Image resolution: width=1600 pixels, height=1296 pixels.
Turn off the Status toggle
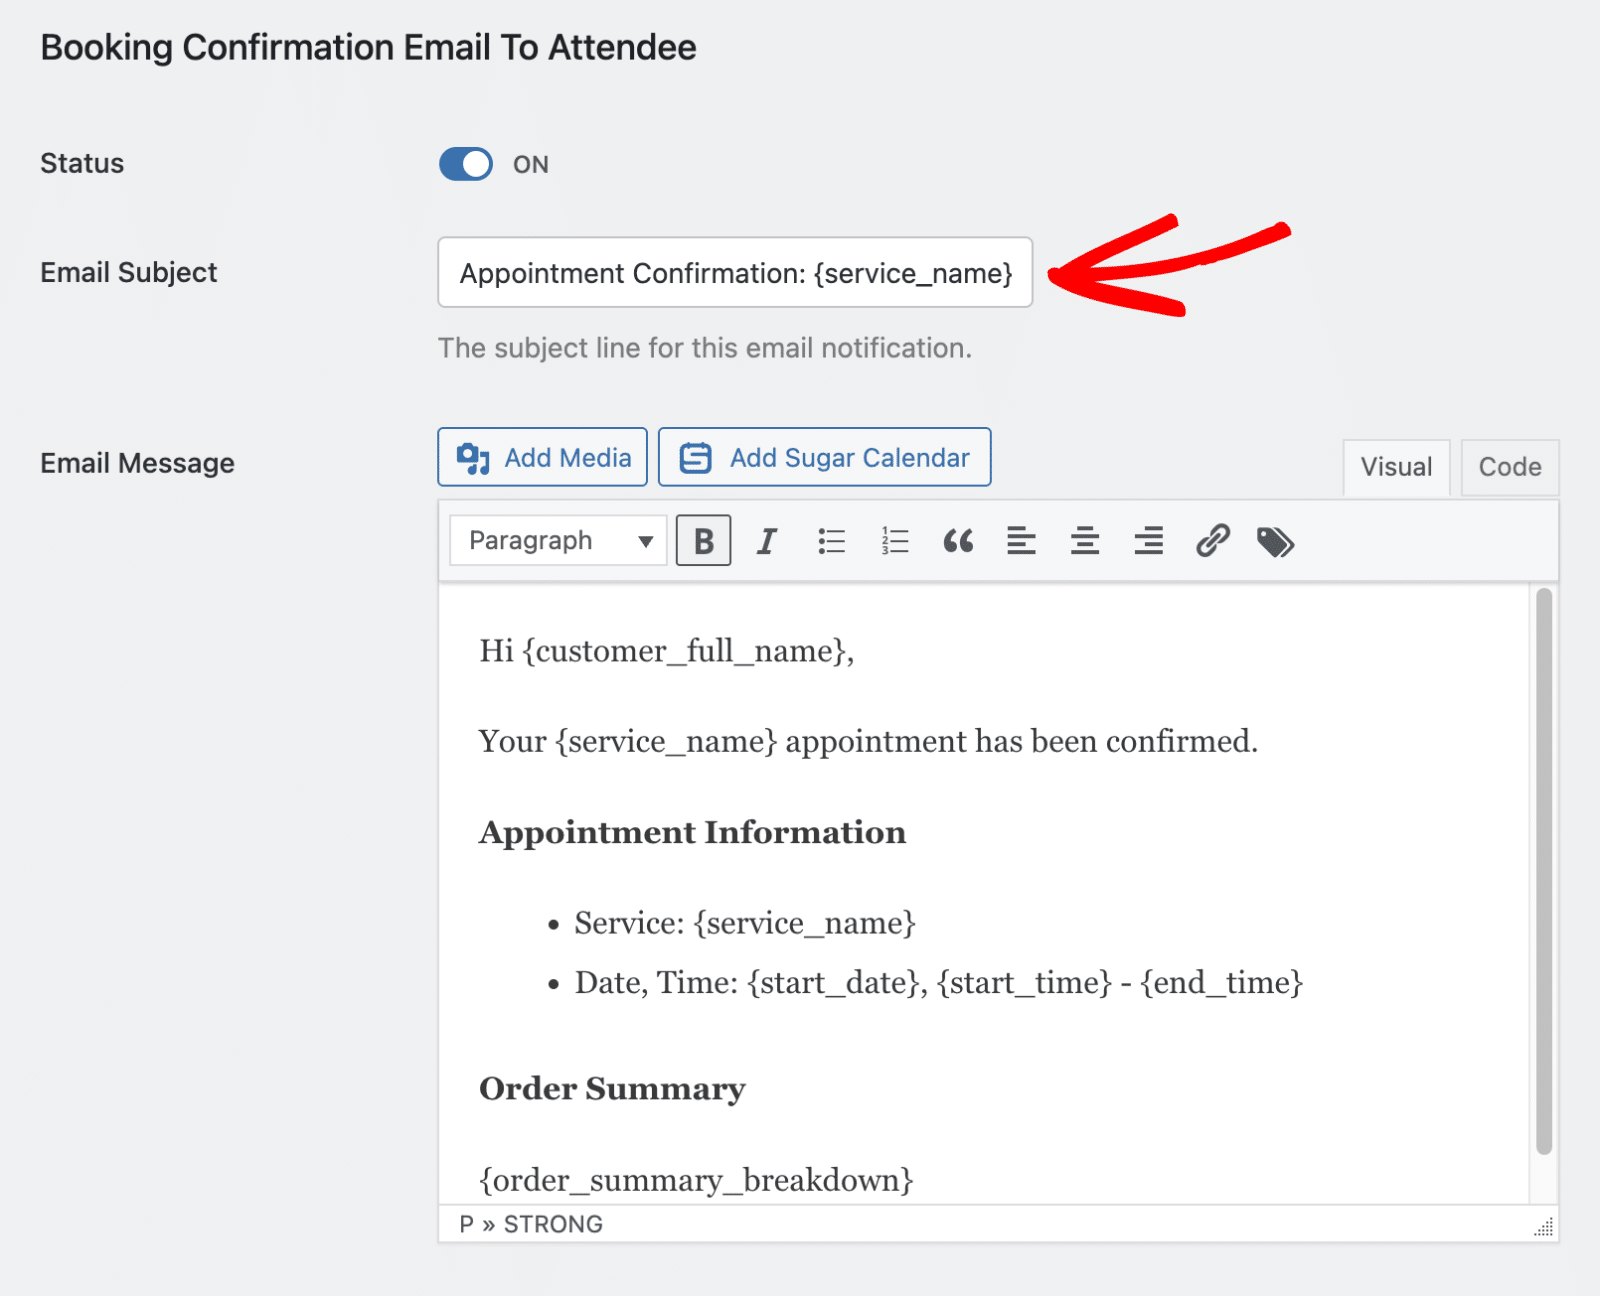[x=466, y=164]
